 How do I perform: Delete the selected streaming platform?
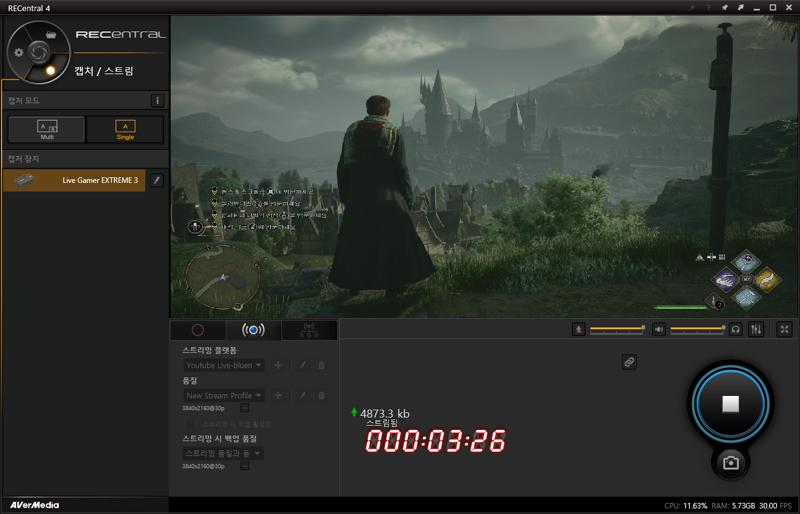tap(321, 365)
